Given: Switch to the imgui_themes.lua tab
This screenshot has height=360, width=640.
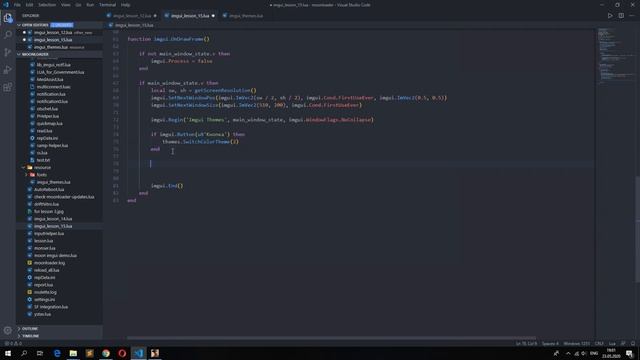Looking at the screenshot, I should (x=245, y=16).
